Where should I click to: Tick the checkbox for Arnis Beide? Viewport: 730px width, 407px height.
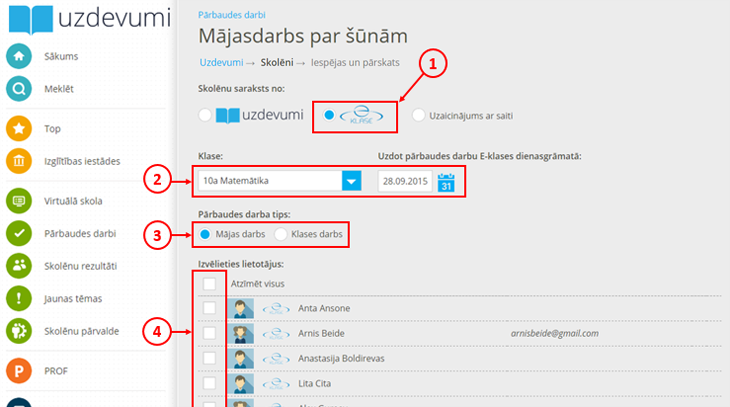click(210, 333)
